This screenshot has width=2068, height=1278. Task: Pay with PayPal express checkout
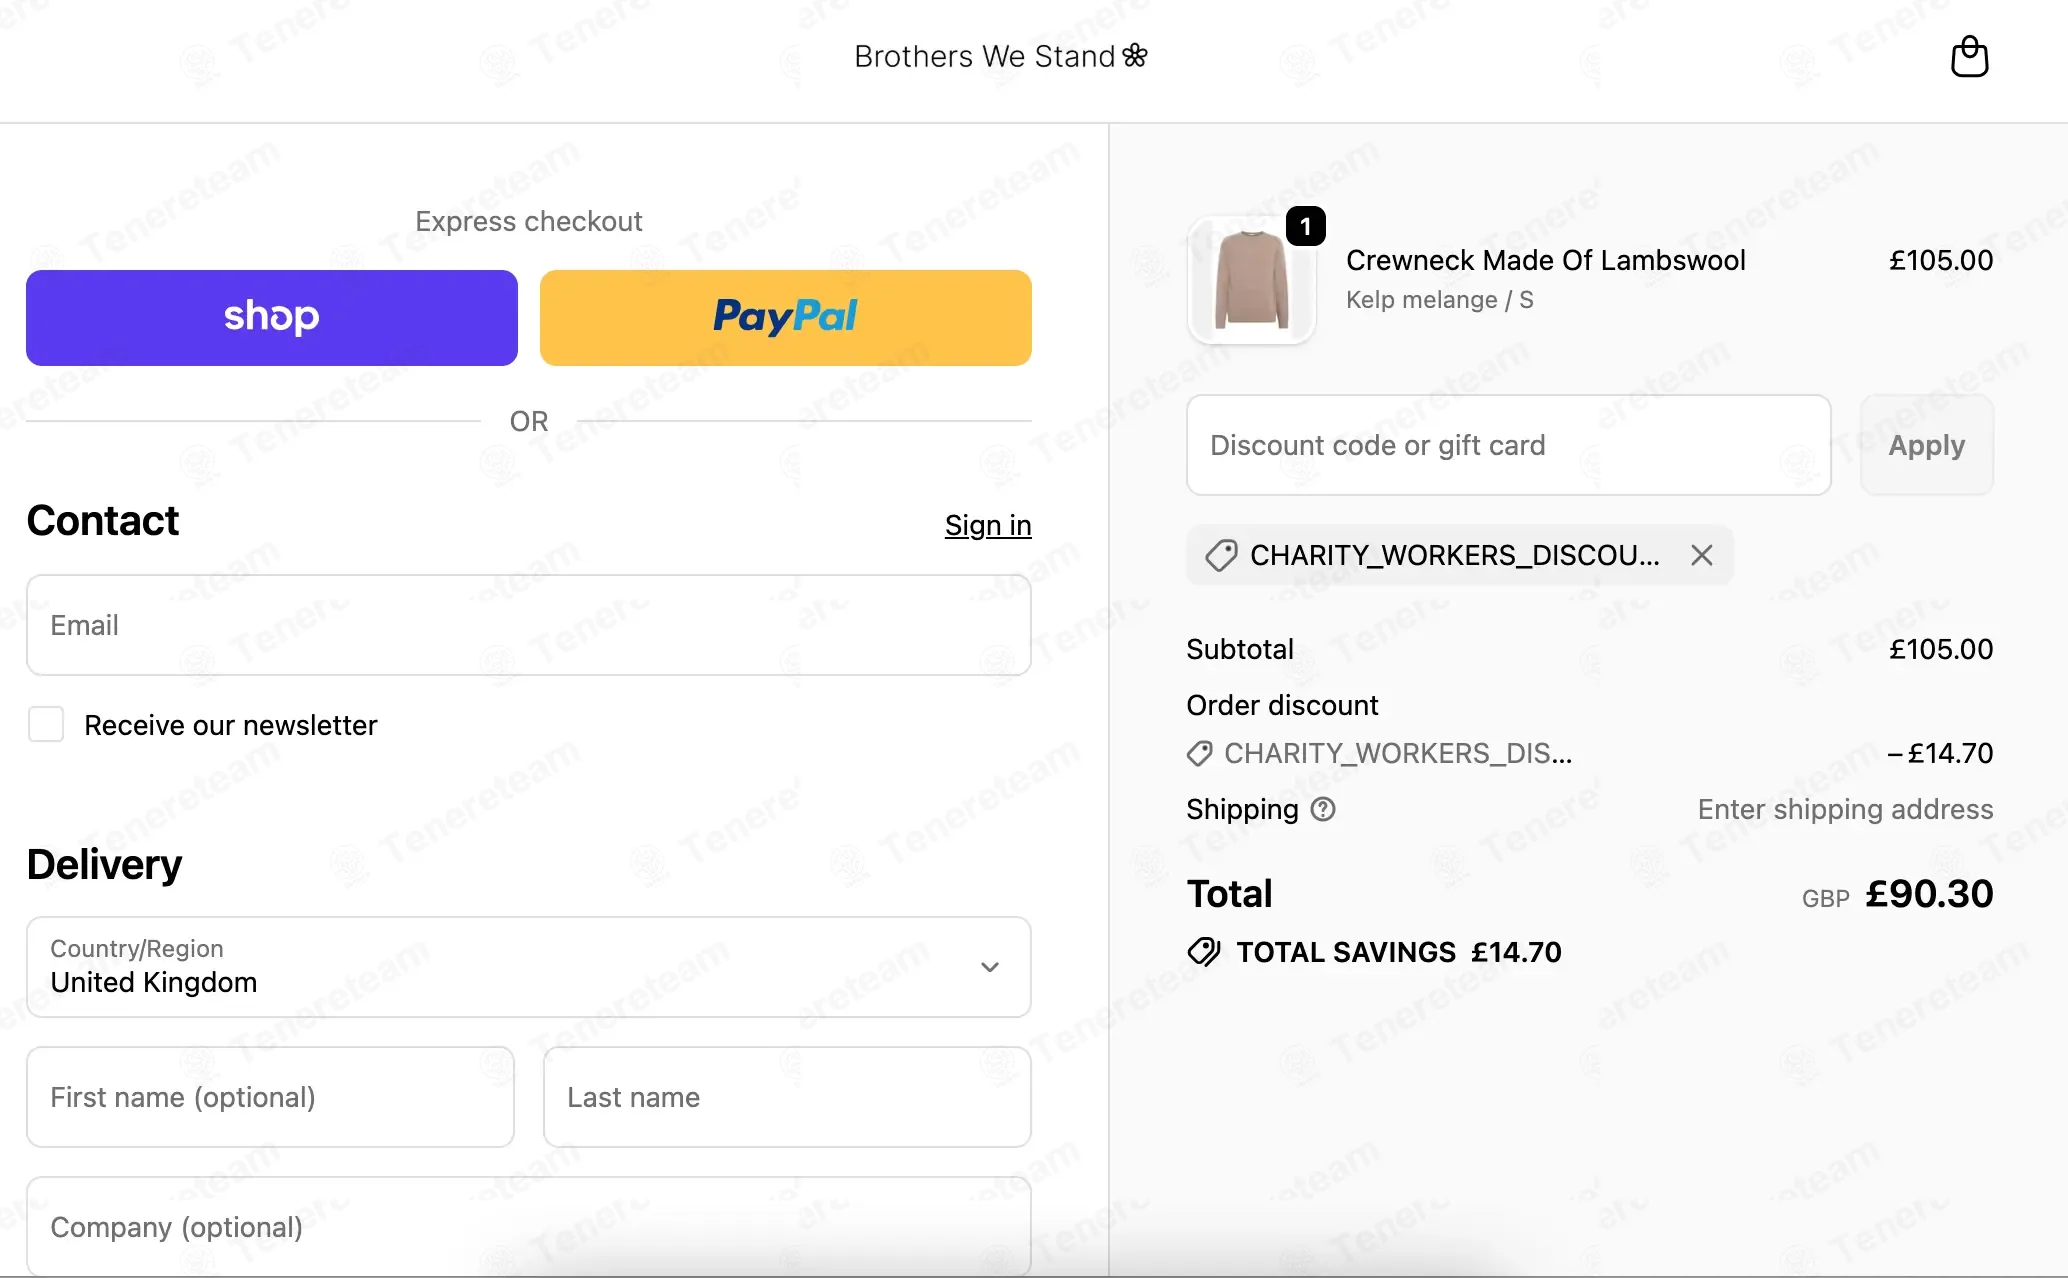(x=786, y=318)
